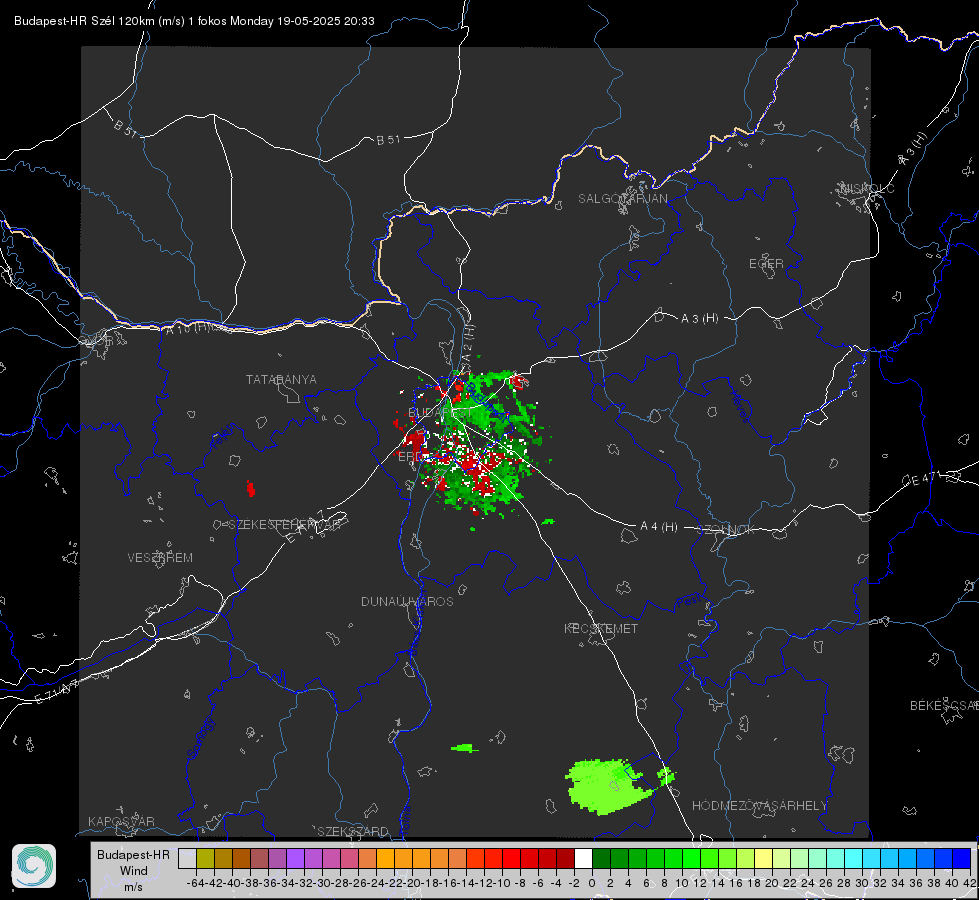Image resolution: width=979 pixels, height=900 pixels.
Task: Select the white swatch between -2 and 0
Action: click(583, 858)
